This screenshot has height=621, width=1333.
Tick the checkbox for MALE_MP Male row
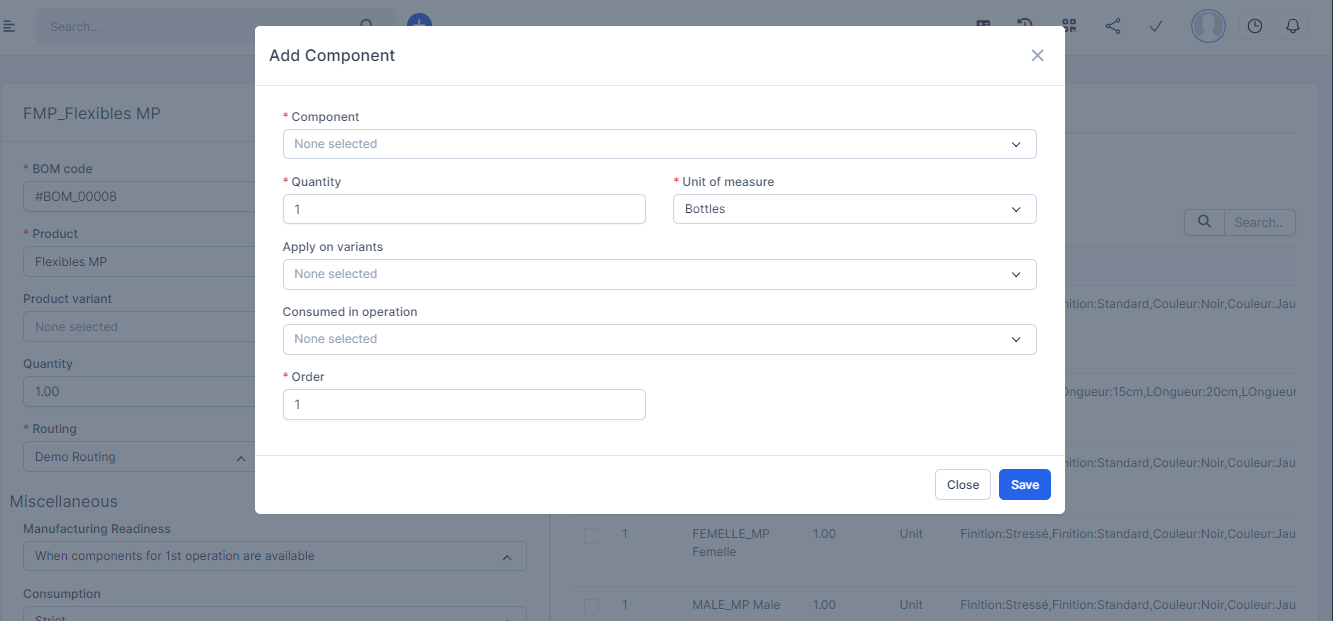tap(591, 606)
